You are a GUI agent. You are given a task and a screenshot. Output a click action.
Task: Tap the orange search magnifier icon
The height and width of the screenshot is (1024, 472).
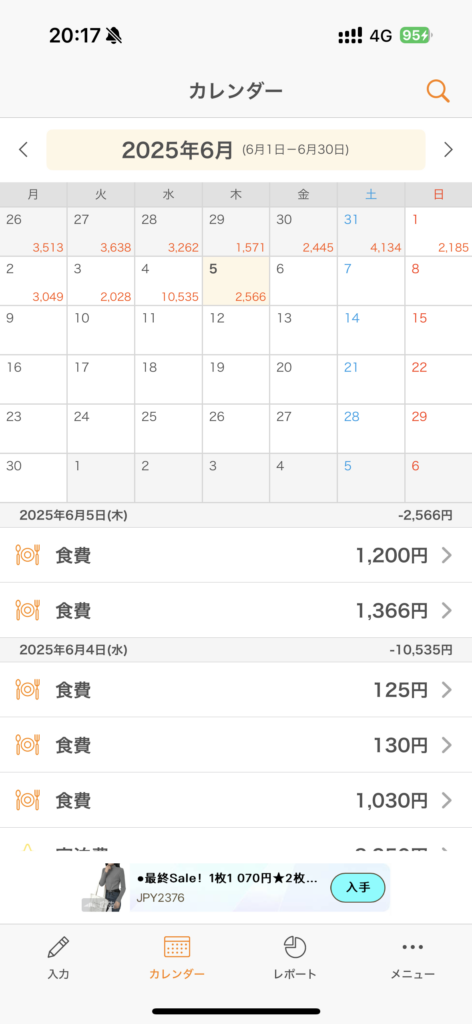(438, 91)
